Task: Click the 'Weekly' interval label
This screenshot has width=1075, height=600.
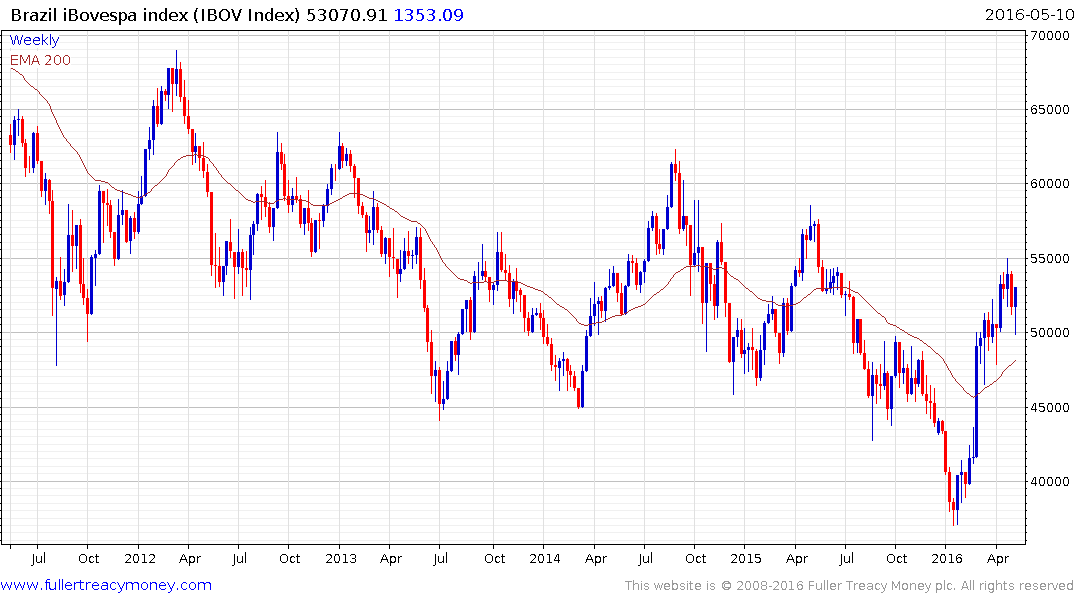Action: 34,40
